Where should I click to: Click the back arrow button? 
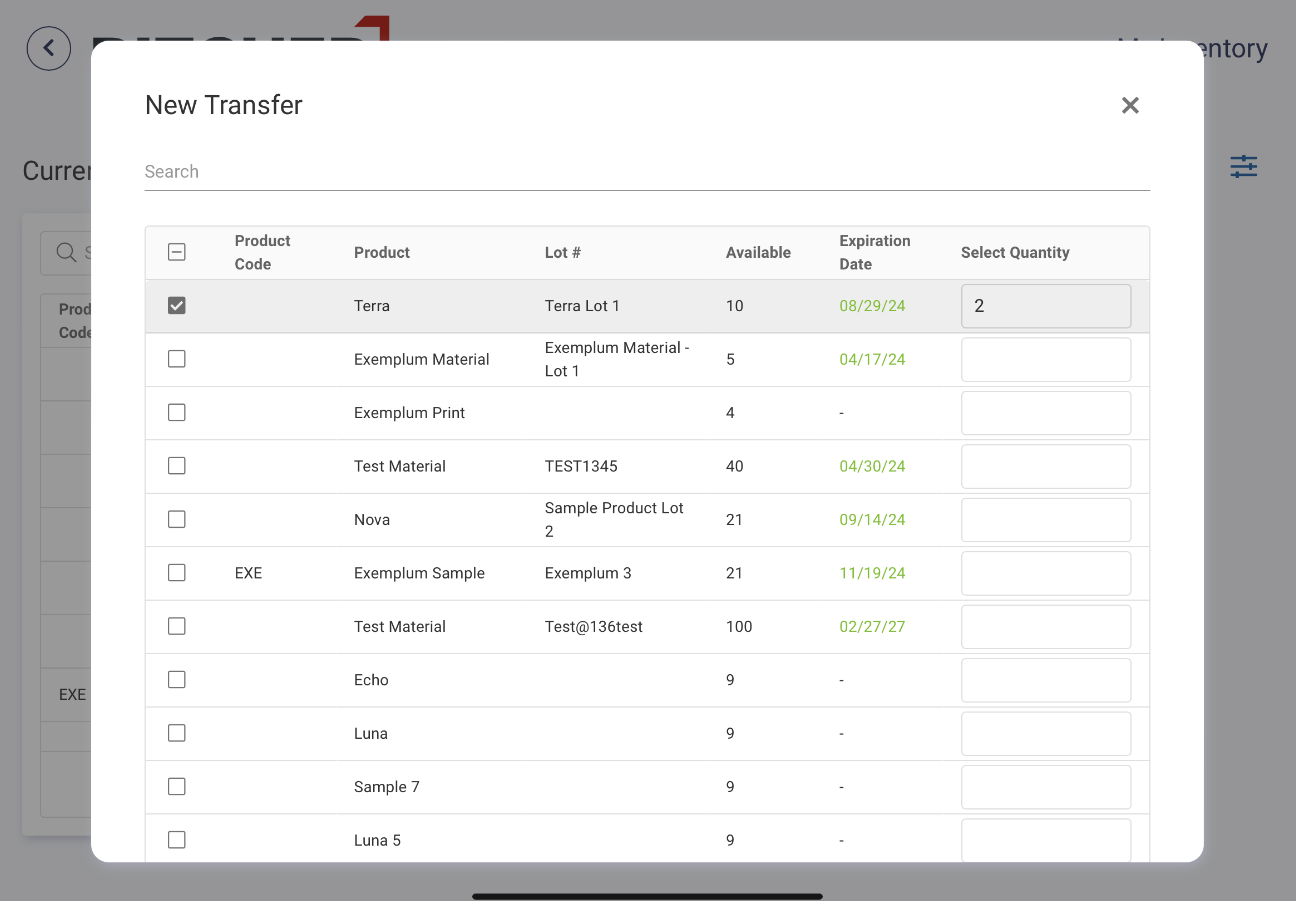(x=49, y=48)
